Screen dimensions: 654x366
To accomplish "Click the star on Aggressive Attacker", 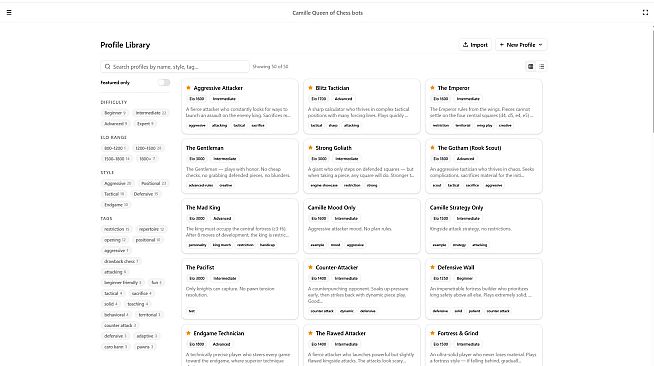I will coord(188,88).
